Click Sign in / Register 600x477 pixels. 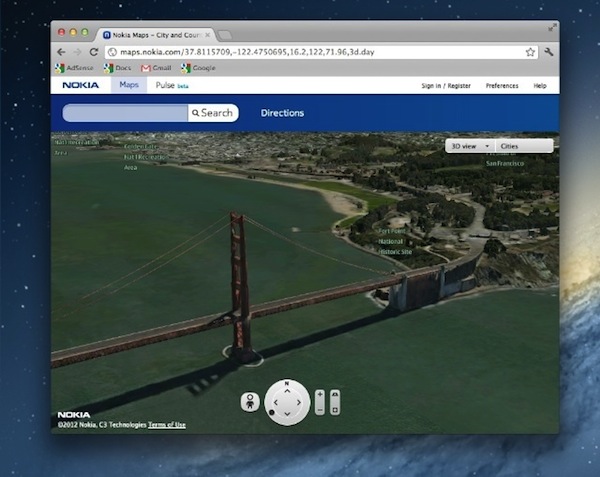pos(446,86)
